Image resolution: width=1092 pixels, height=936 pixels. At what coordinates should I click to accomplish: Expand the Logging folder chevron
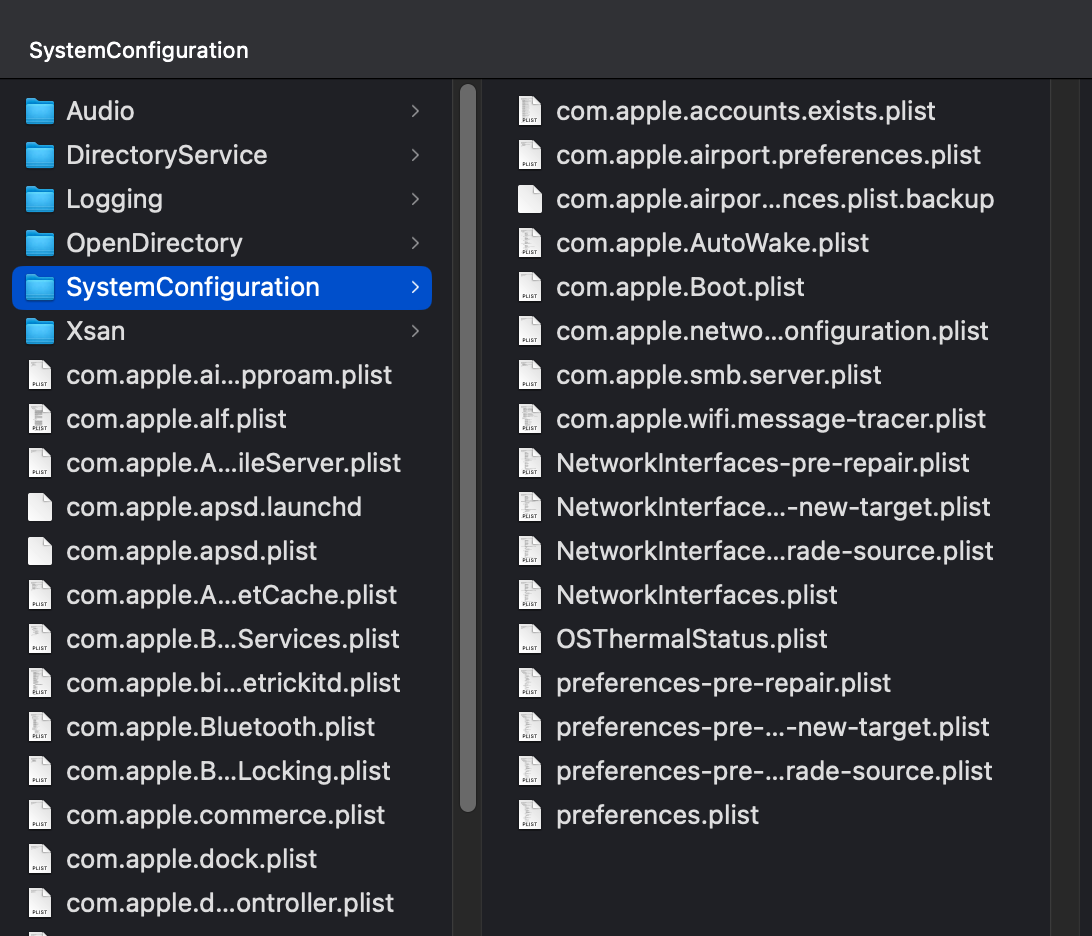pos(415,199)
